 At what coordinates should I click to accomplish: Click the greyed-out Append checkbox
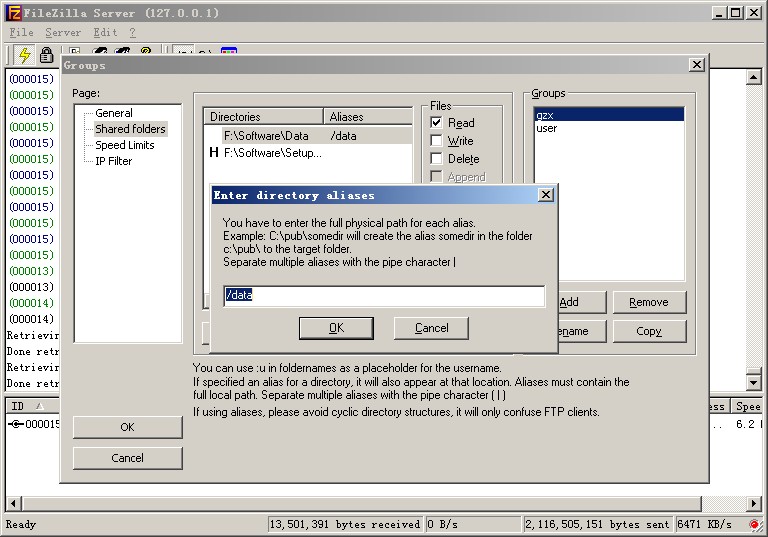pos(436,176)
